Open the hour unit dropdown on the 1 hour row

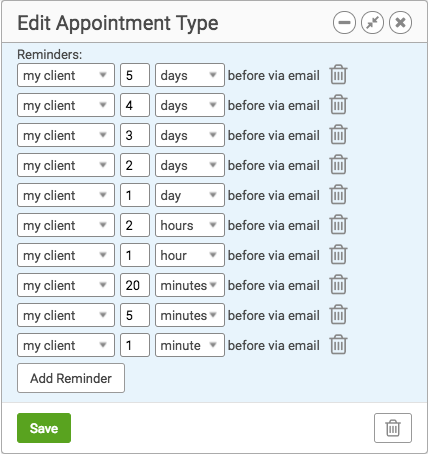[190, 255]
